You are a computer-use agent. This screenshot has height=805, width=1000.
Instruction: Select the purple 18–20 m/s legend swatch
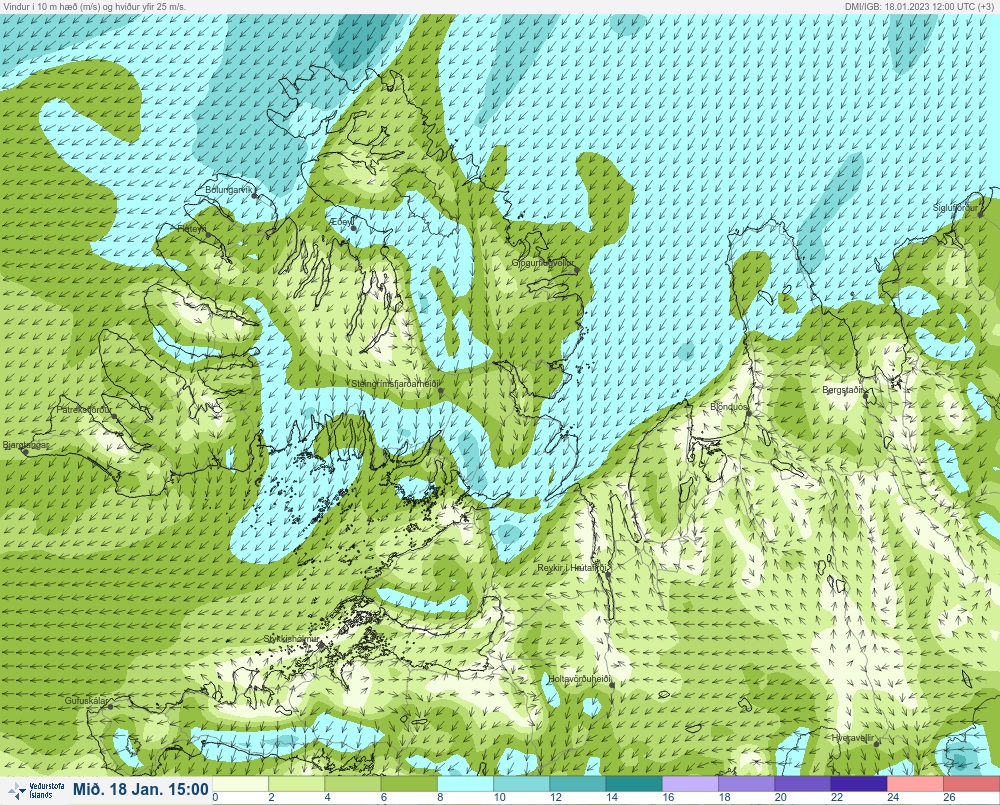(x=746, y=783)
